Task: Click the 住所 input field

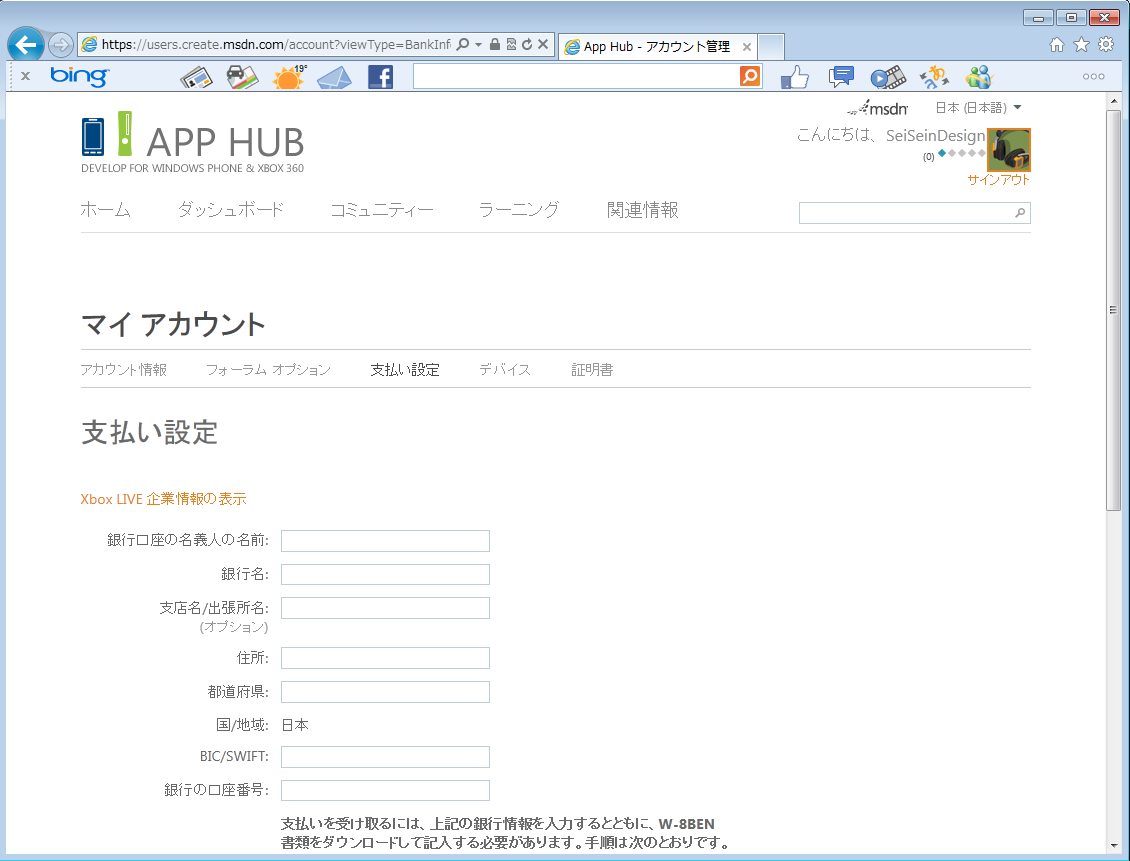Action: 386,658
